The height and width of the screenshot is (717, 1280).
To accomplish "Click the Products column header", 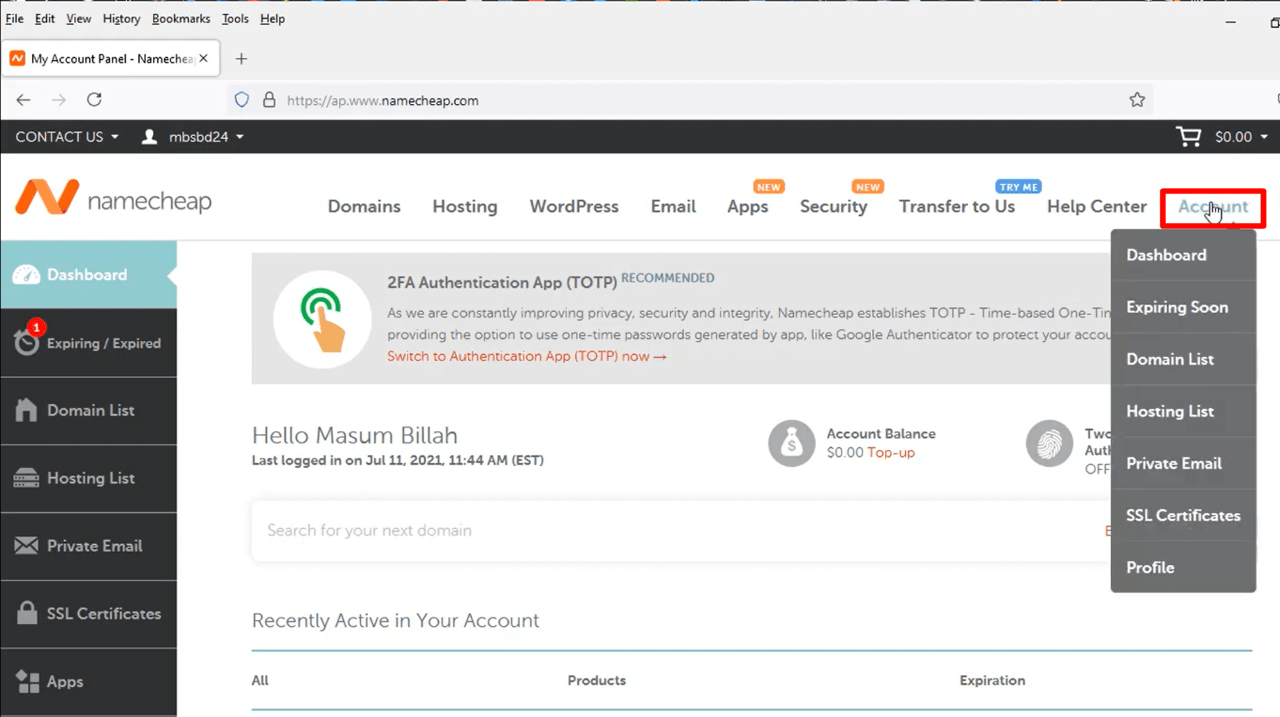I will coord(597,680).
